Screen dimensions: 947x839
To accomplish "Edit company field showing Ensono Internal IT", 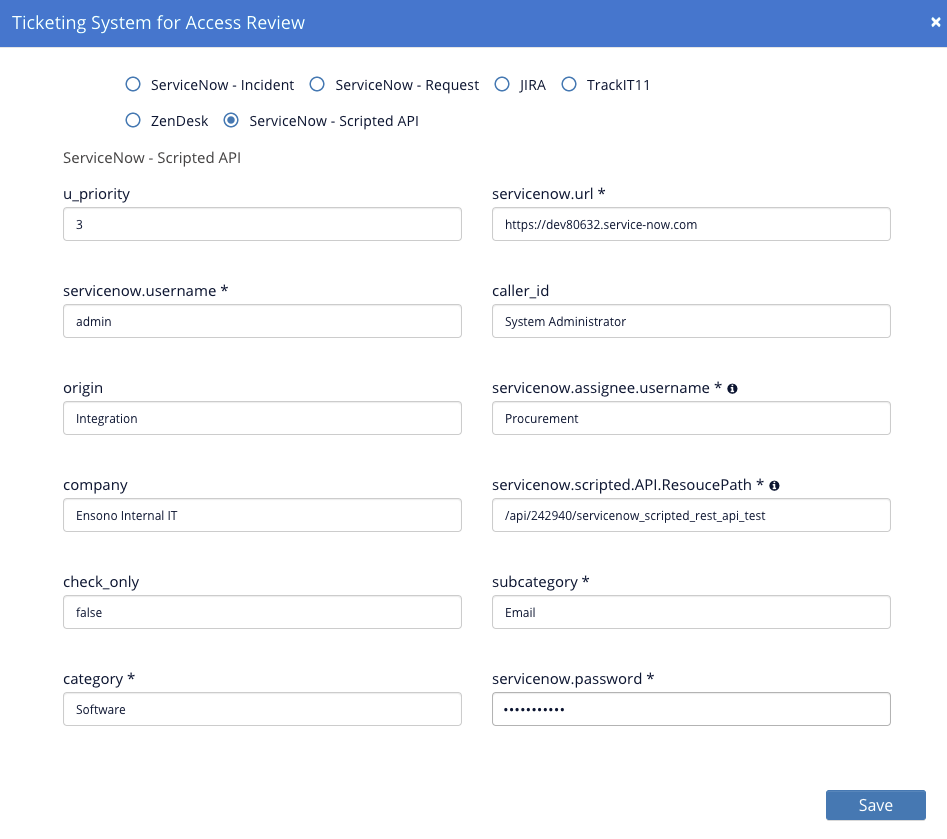I will click(x=262, y=515).
